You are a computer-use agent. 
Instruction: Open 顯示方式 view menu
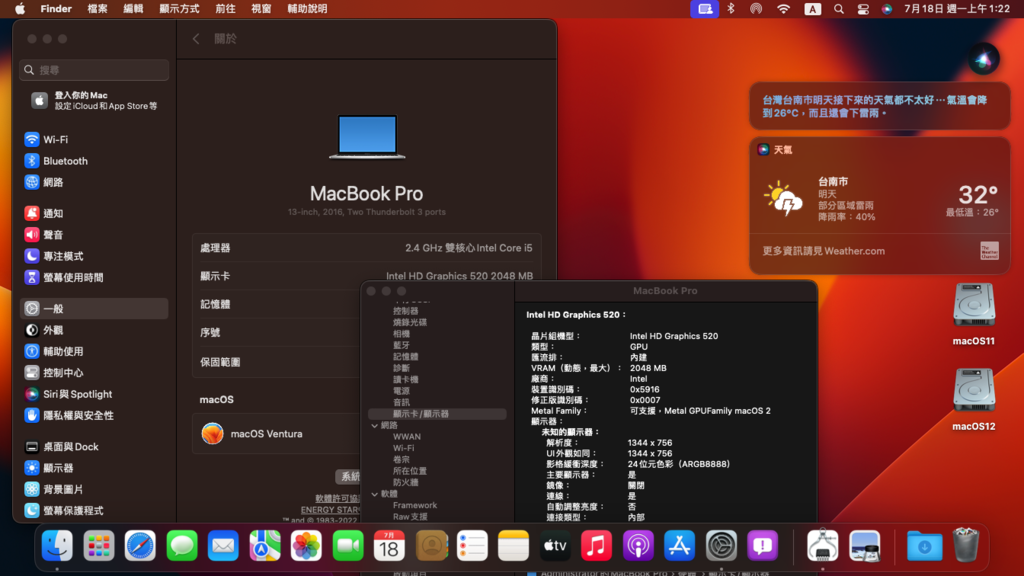point(180,8)
